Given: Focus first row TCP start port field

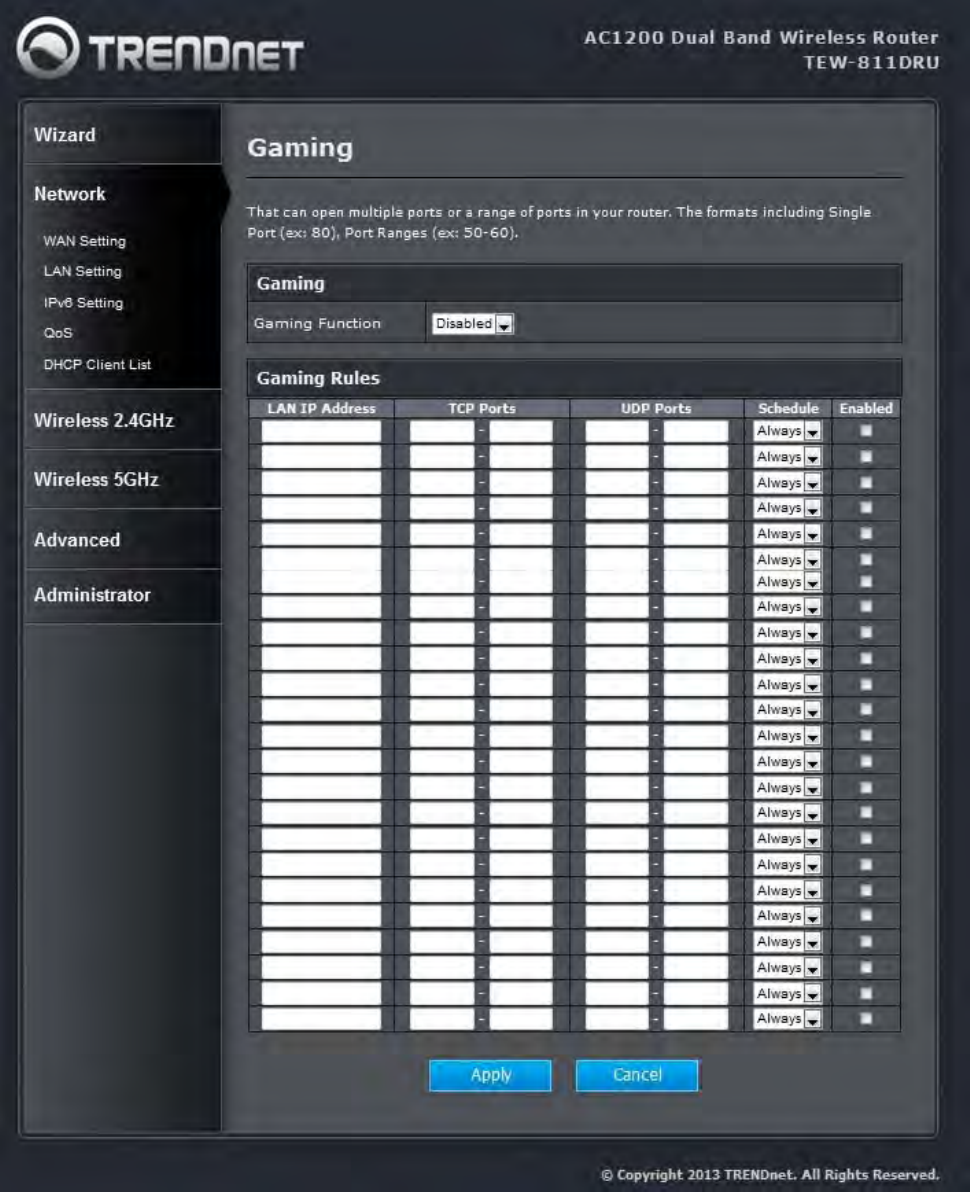Looking at the screenshot, I should pyautogui.click(x=442, y=431).
